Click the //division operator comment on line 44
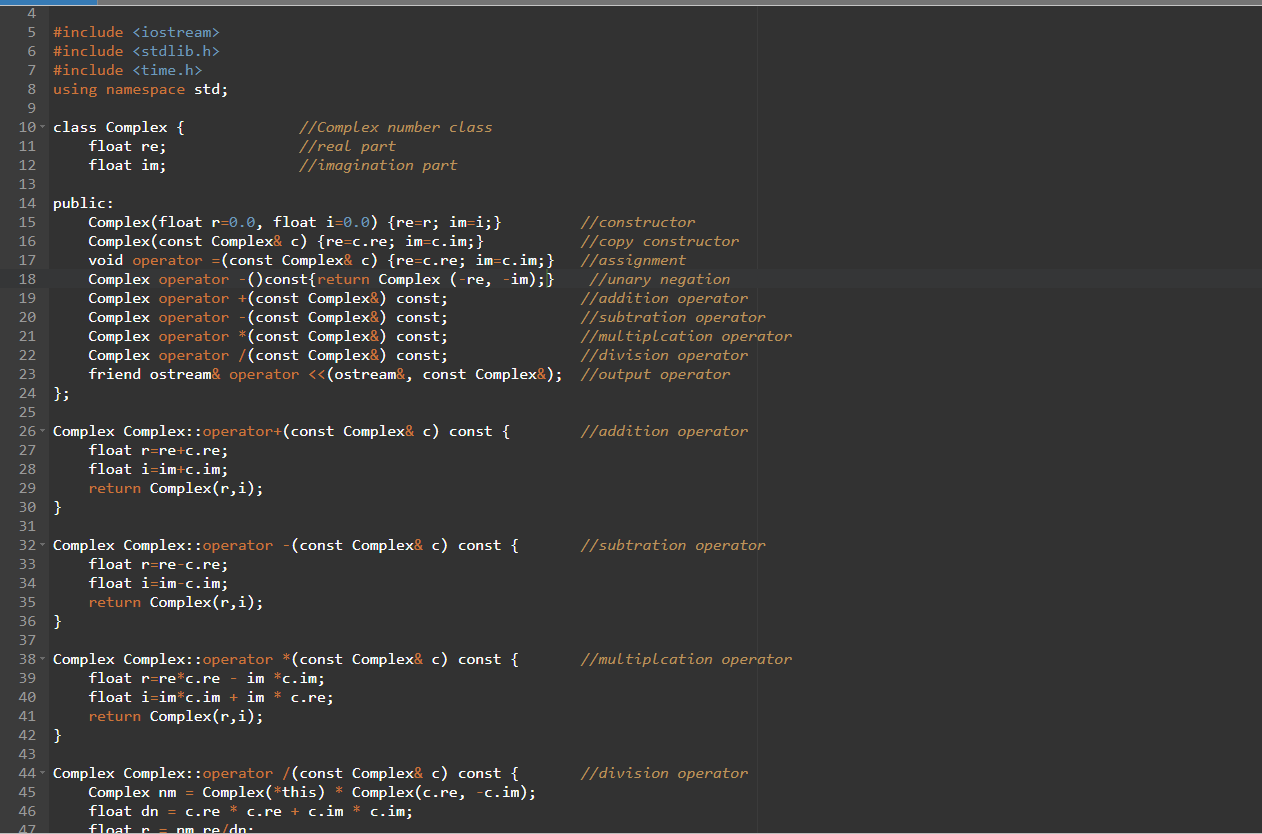Image resolution: width=1262 pixels, height=834 pixels. (663, 773)
